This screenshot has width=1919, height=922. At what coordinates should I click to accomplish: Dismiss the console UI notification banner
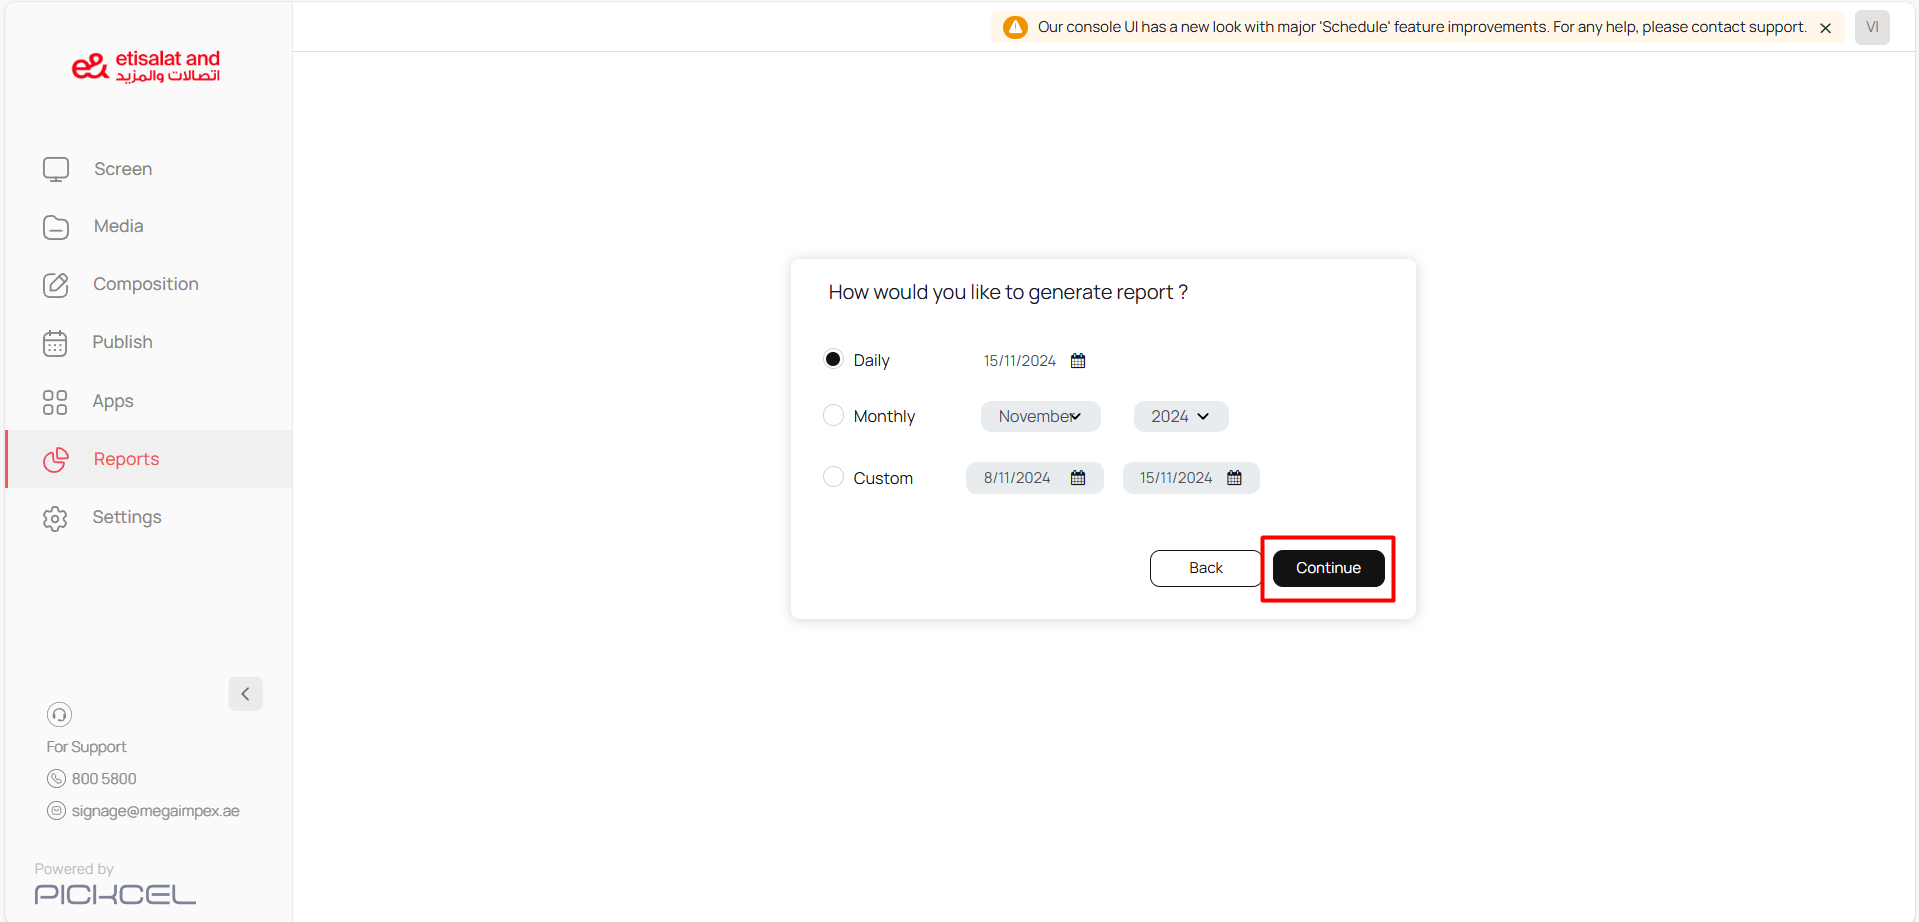pyautogui.click(x=1825, y=28)
